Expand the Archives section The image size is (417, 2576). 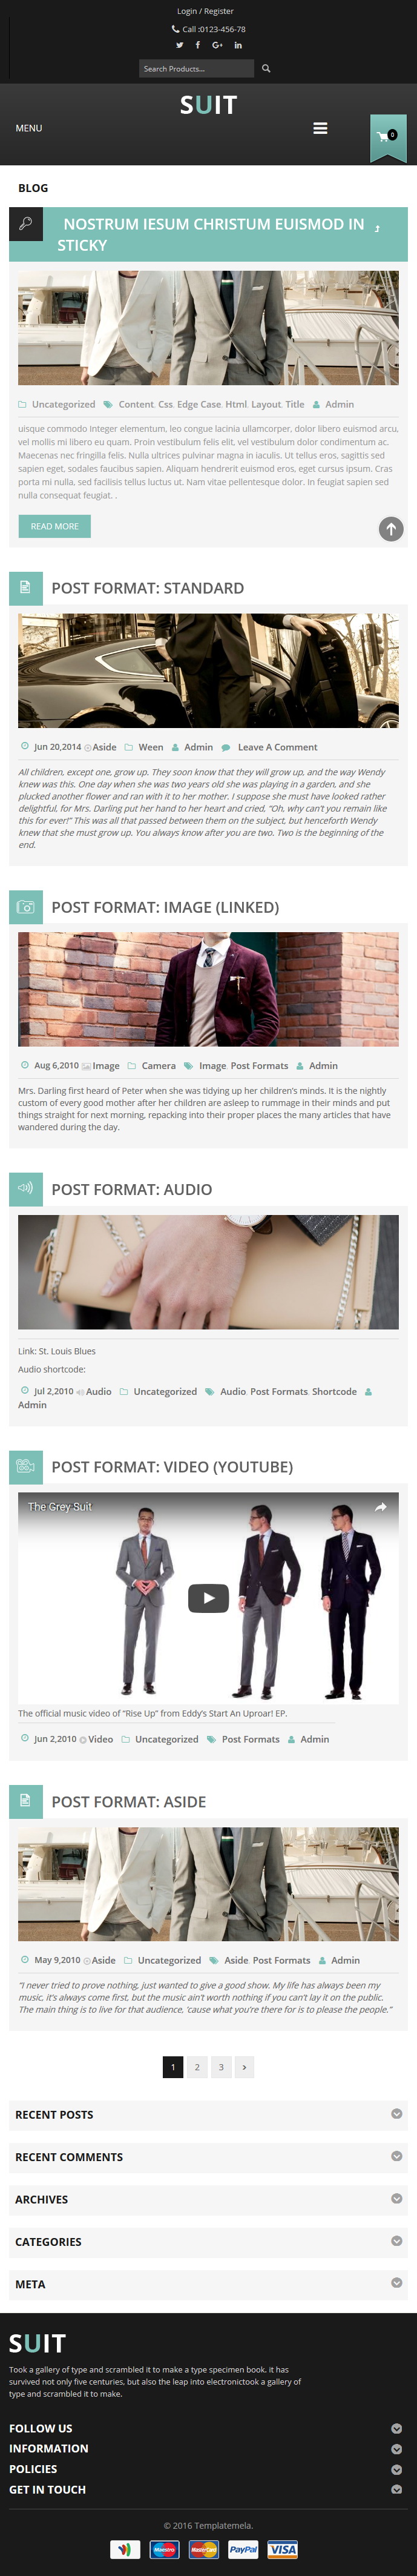[x=208, y=2199]
